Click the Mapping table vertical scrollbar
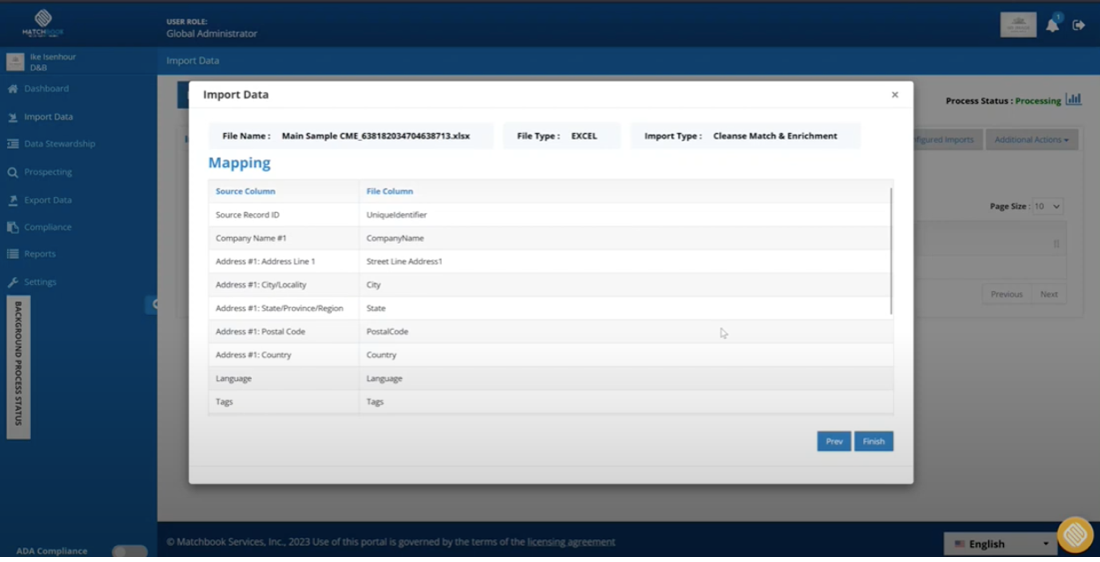Image resolution: width=1100 pixels, height=562 pixels. tap(892, 250)
